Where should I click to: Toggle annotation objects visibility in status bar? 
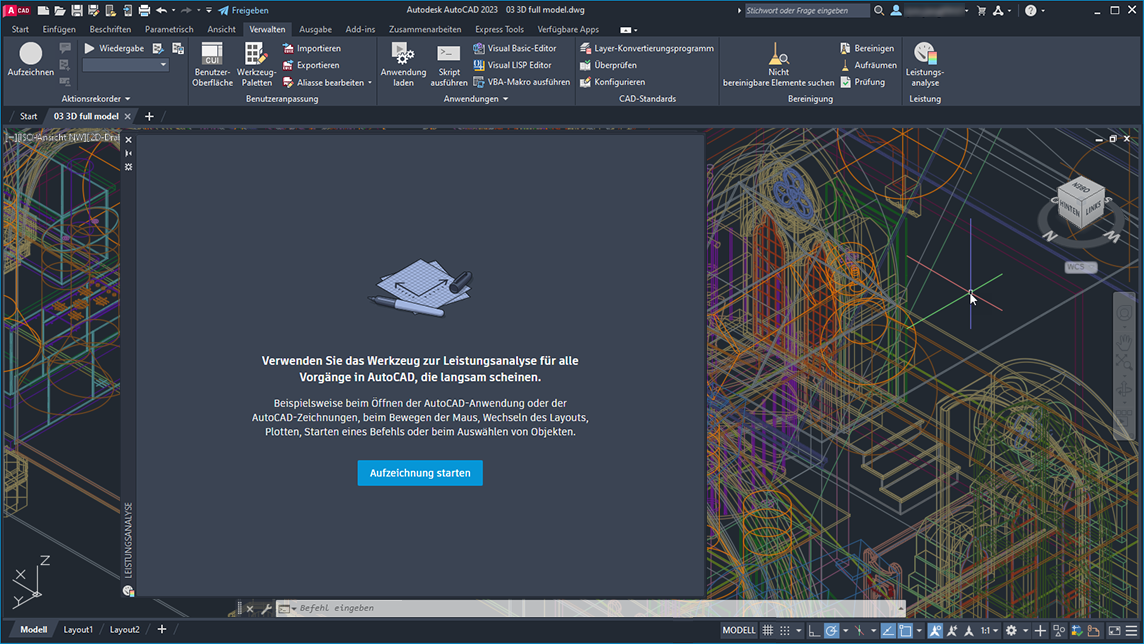(935, 630)
